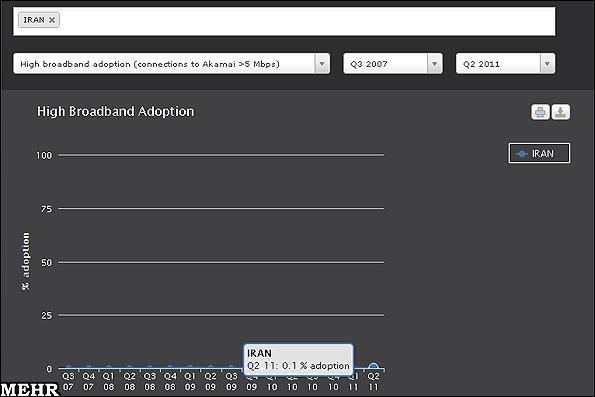
Task: Toggle the IRAN series in the legend
Action: click(539, 153)
